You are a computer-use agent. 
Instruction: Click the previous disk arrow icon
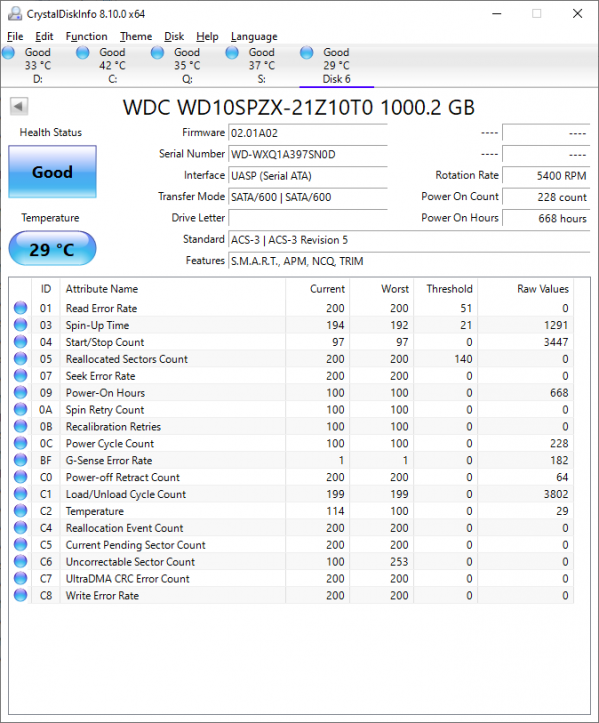pos(19,107)
